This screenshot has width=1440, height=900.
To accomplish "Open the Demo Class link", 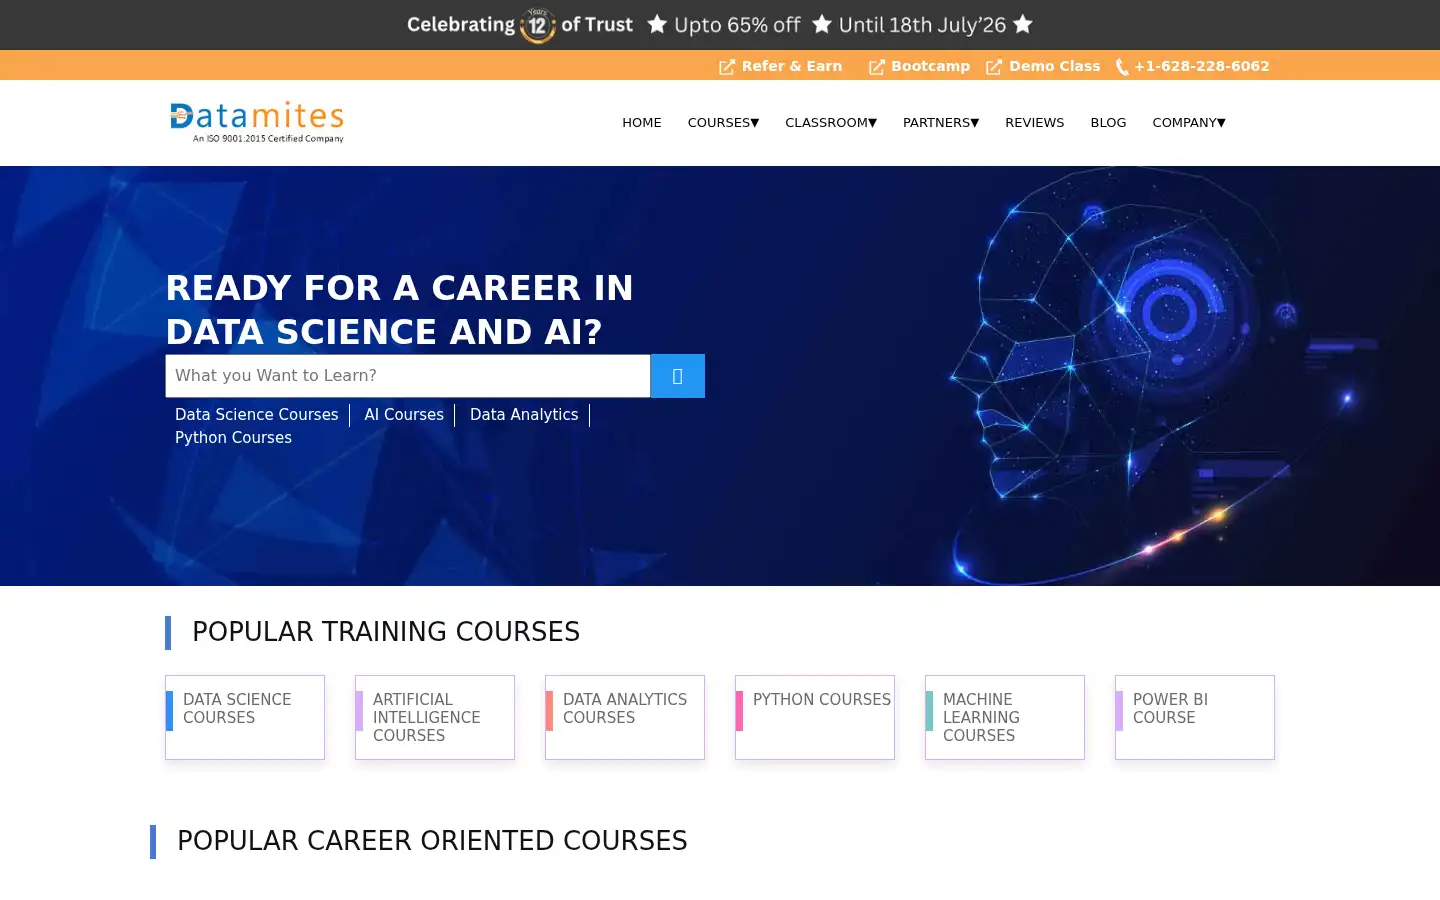I will [x=1055, y=66].
